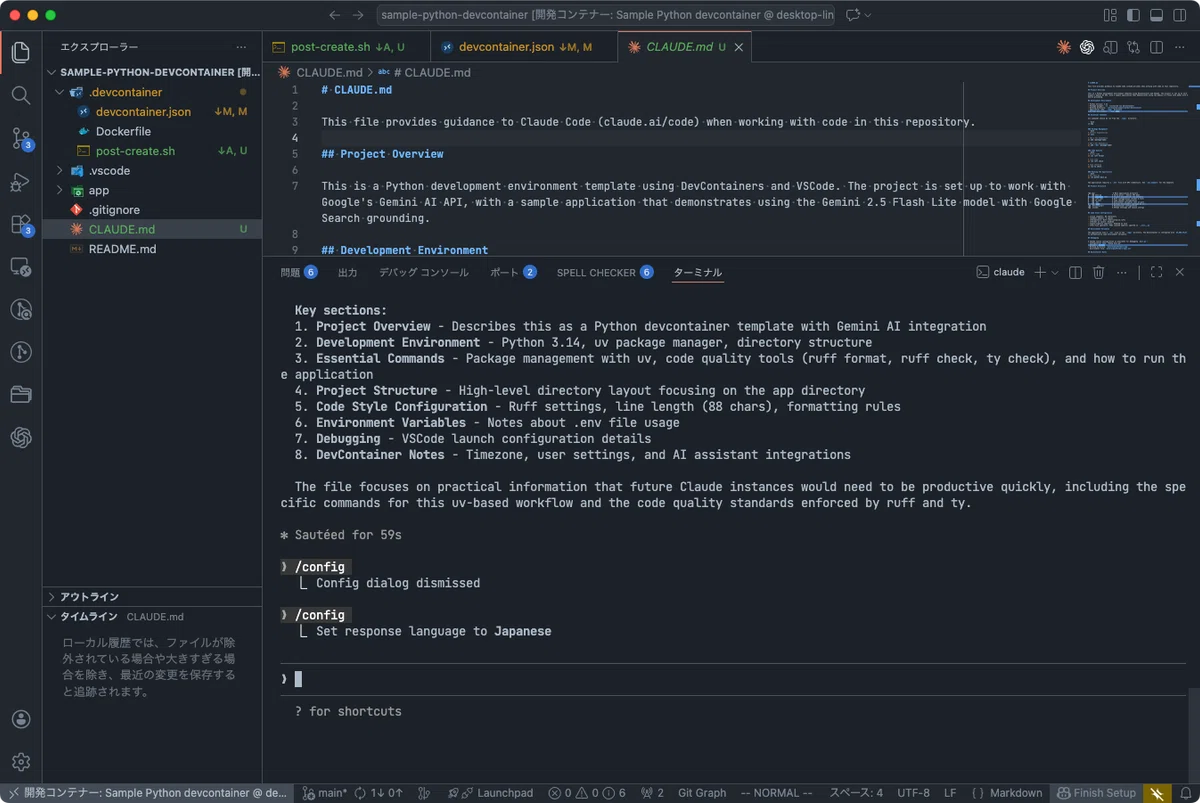1200x803 pixels.
Task: Switch to the post-create.sh tab
Action: [346, 47]
